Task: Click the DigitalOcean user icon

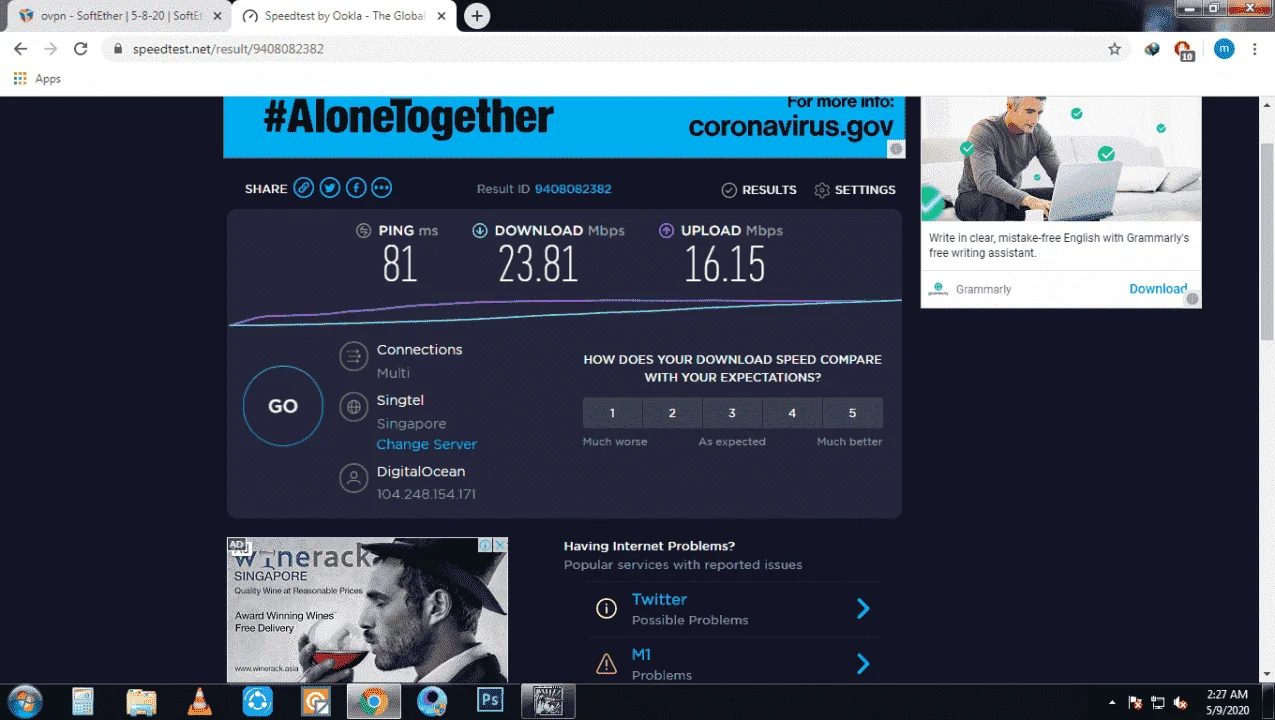Action: pyautogui.click(x=353, y=478)
